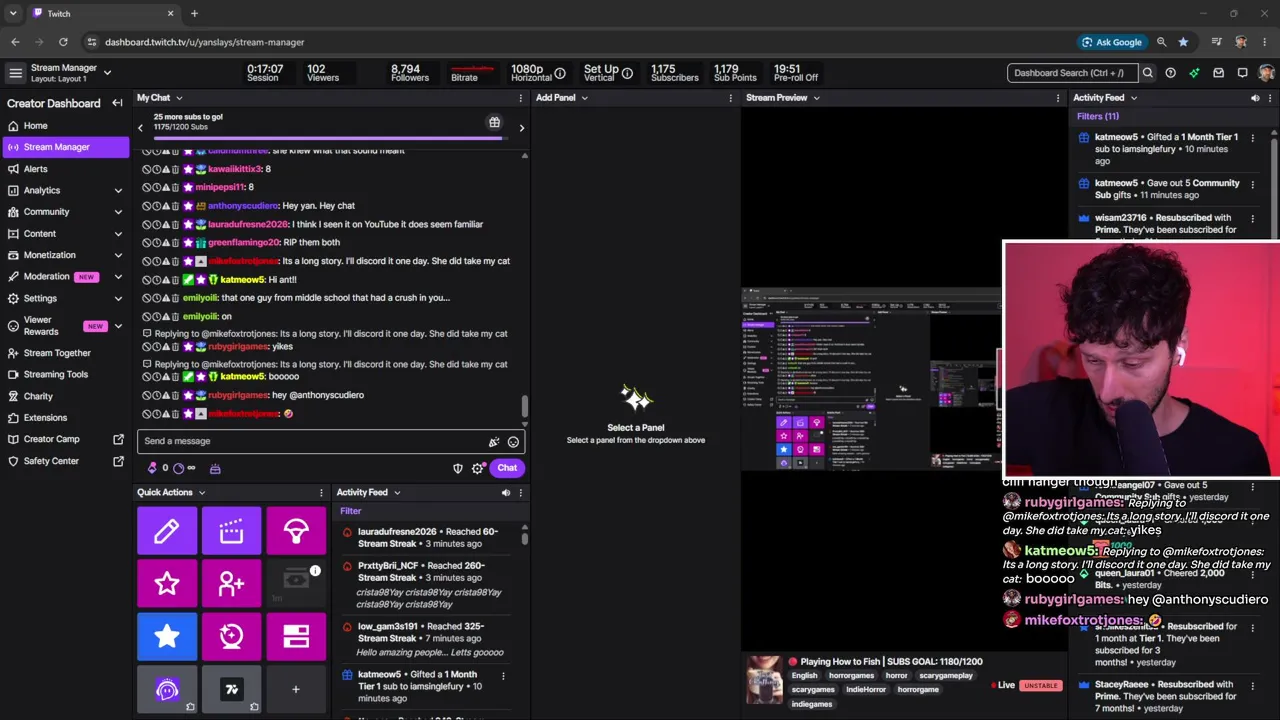Viewport: 1280px width, 720px height.
Task: Click the stream category thumbnail
Action: [x=764, y=680]
